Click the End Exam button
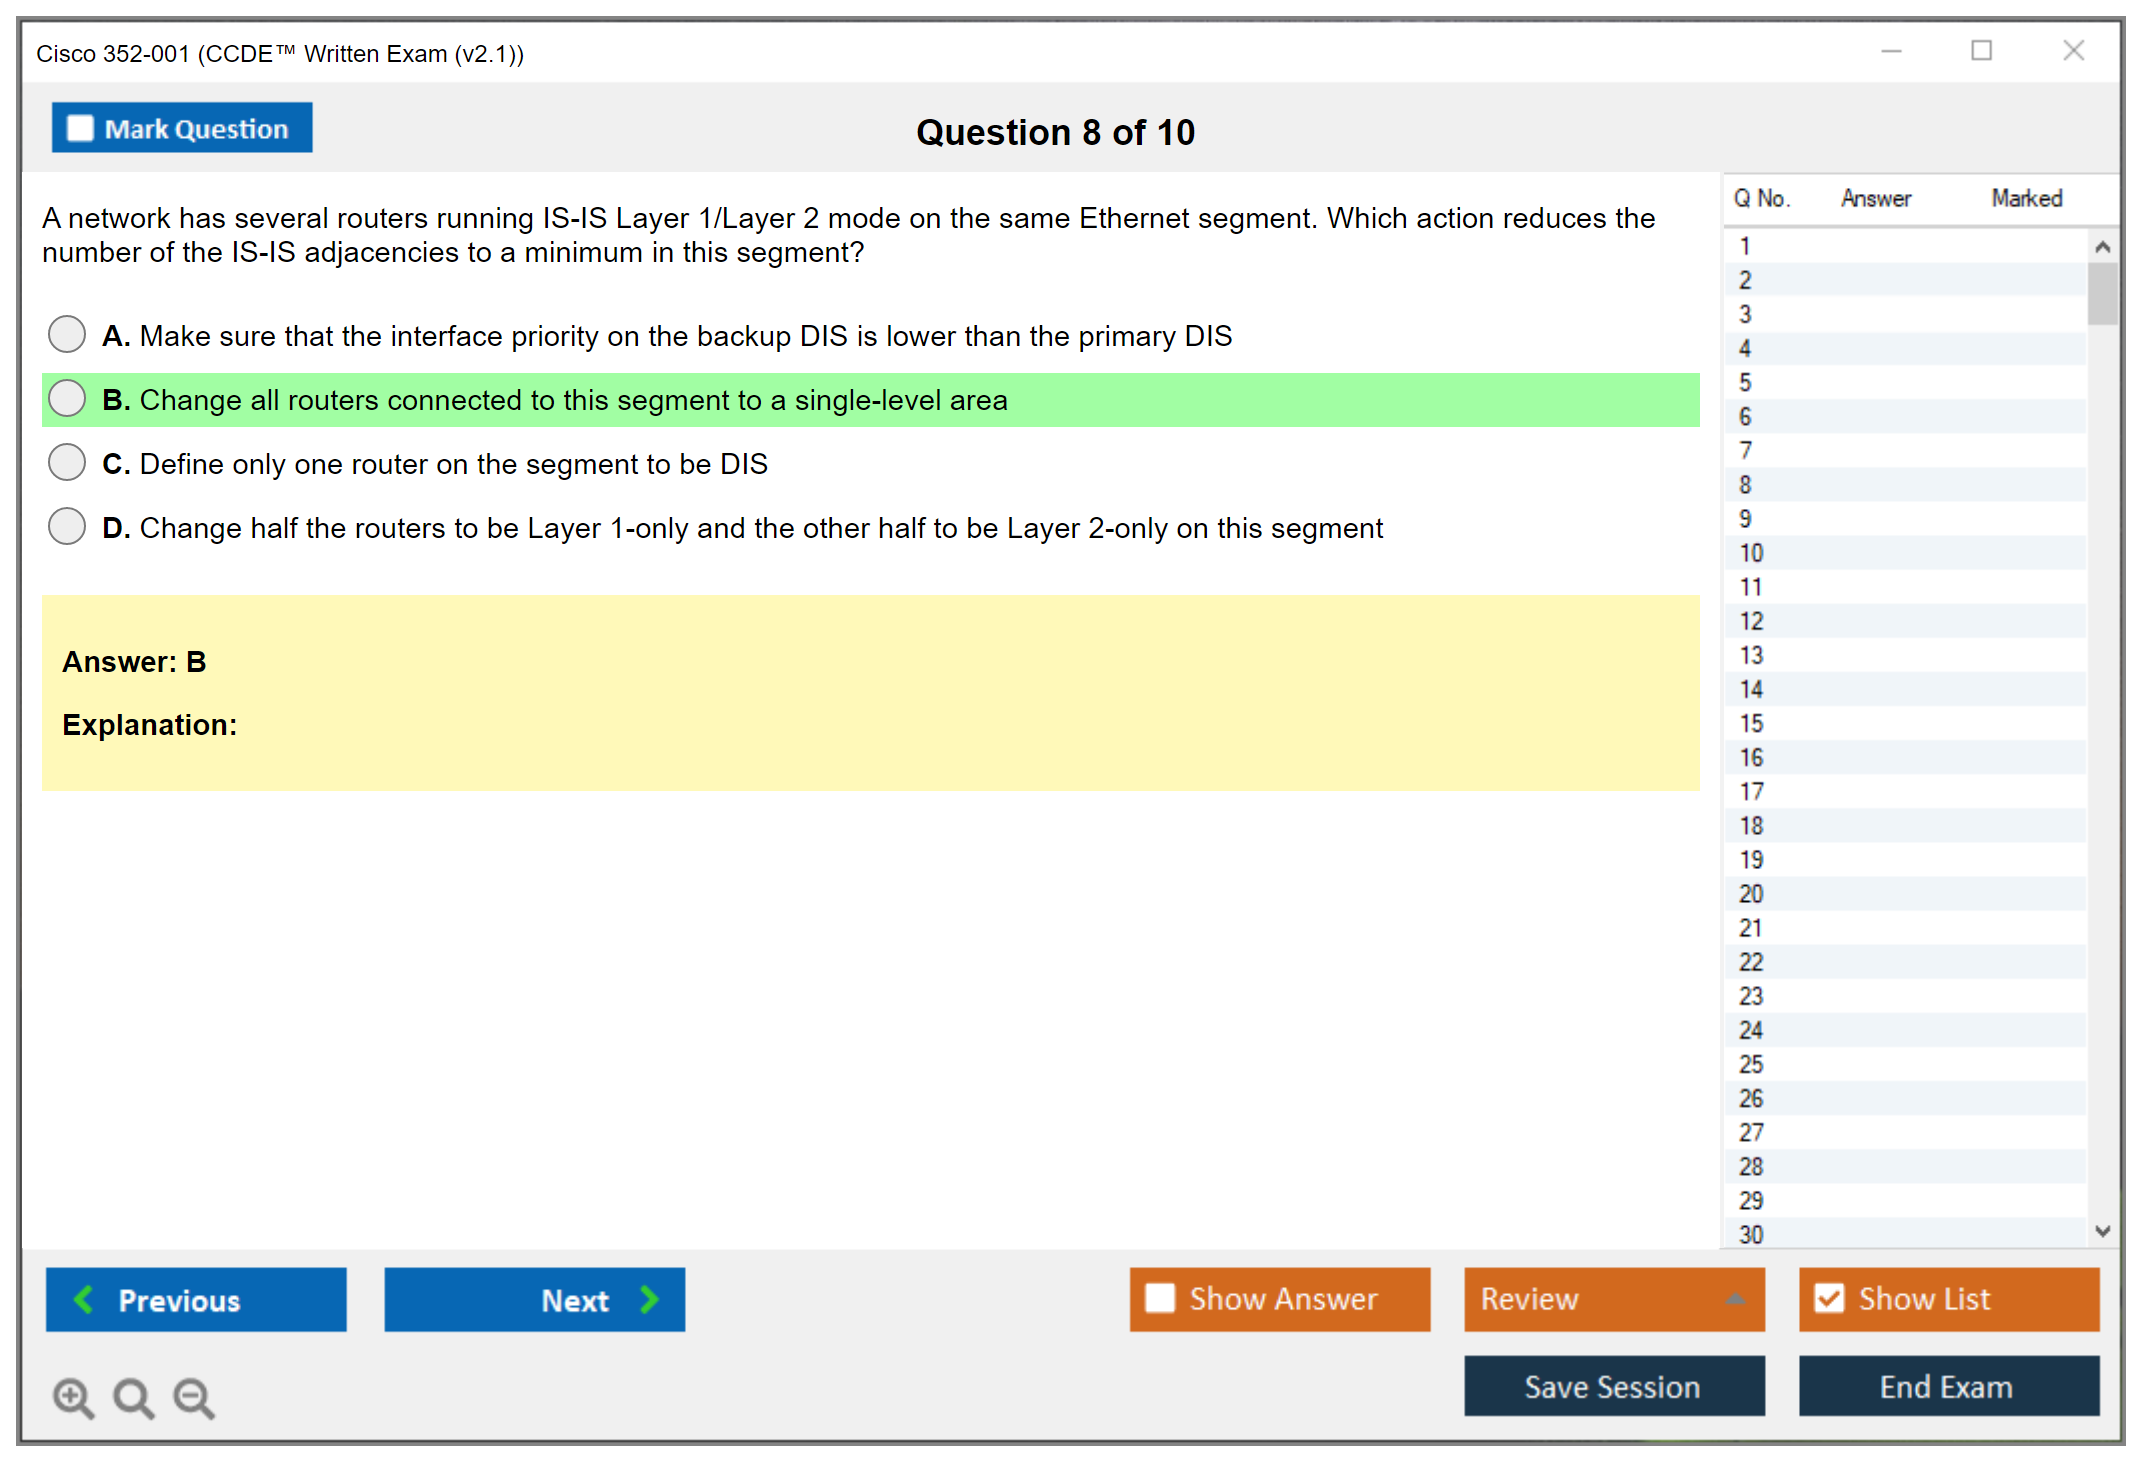The width and height of the screenshot is (2150, 1470). pyautogui.click(x=1947, y=1386)
